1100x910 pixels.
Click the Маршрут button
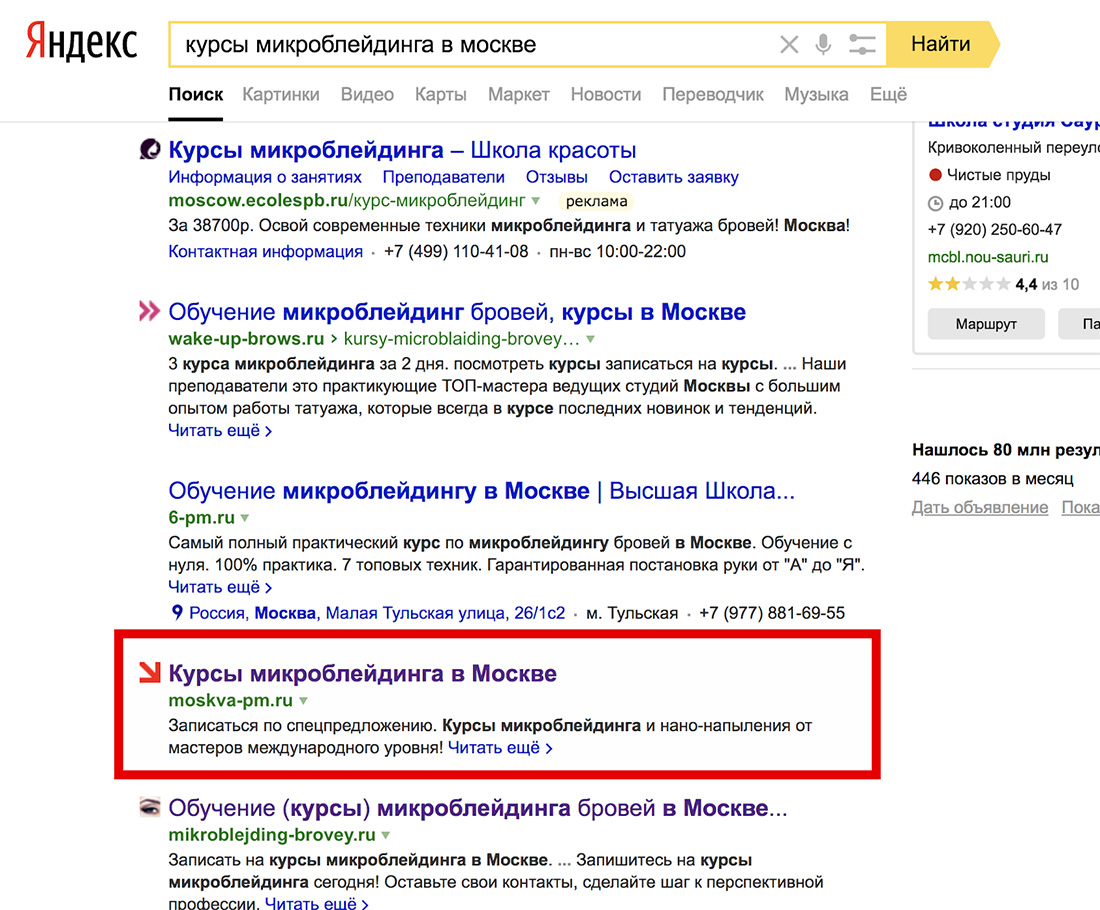coord(986,324)
